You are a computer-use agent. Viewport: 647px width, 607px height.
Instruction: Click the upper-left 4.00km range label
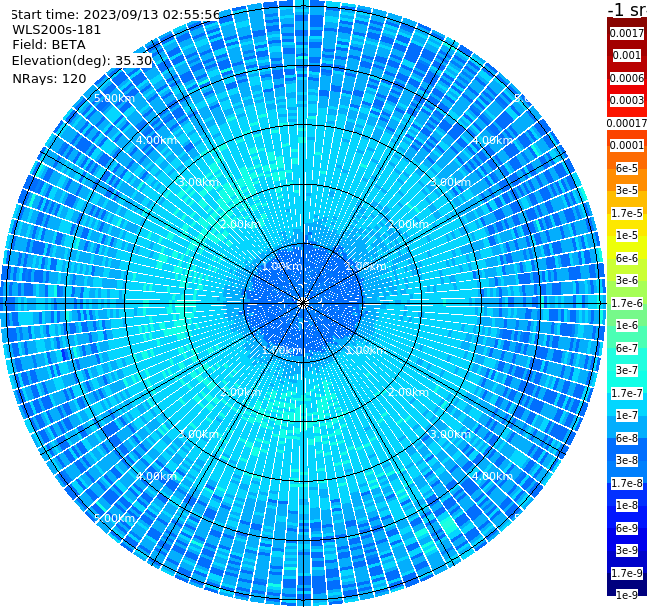tap(156, 140)
